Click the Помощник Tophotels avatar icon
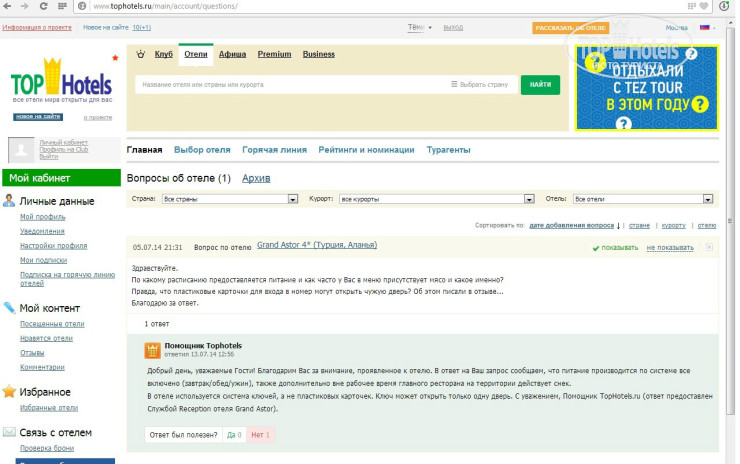This screenshot has width=740, height=464. [x=152, y=350]
